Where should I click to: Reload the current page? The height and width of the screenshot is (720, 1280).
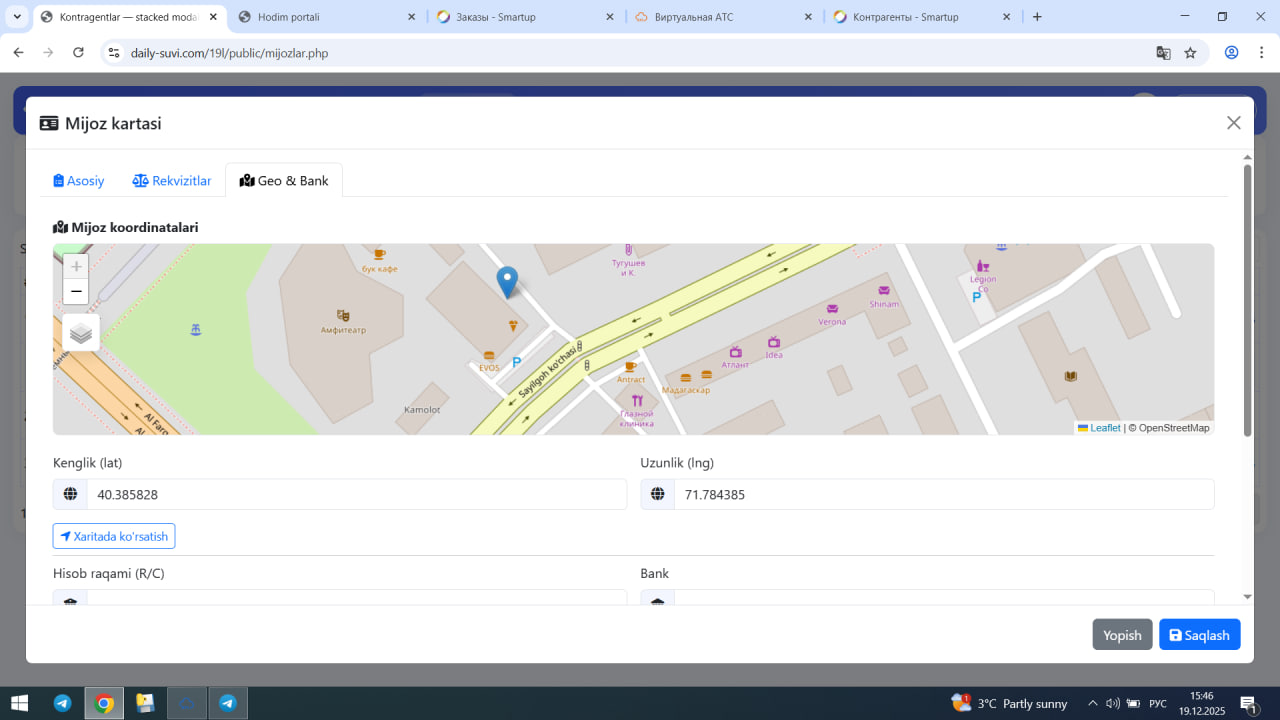(78, 53)
